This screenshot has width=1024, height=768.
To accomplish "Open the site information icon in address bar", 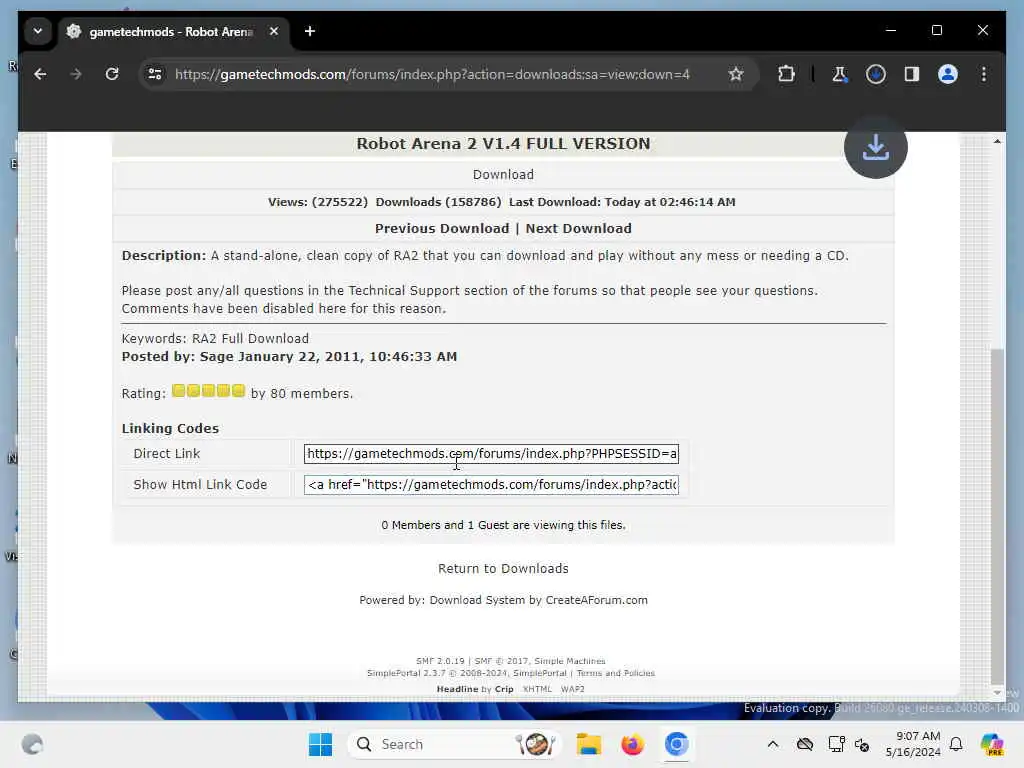I will (x=155, y=74).
